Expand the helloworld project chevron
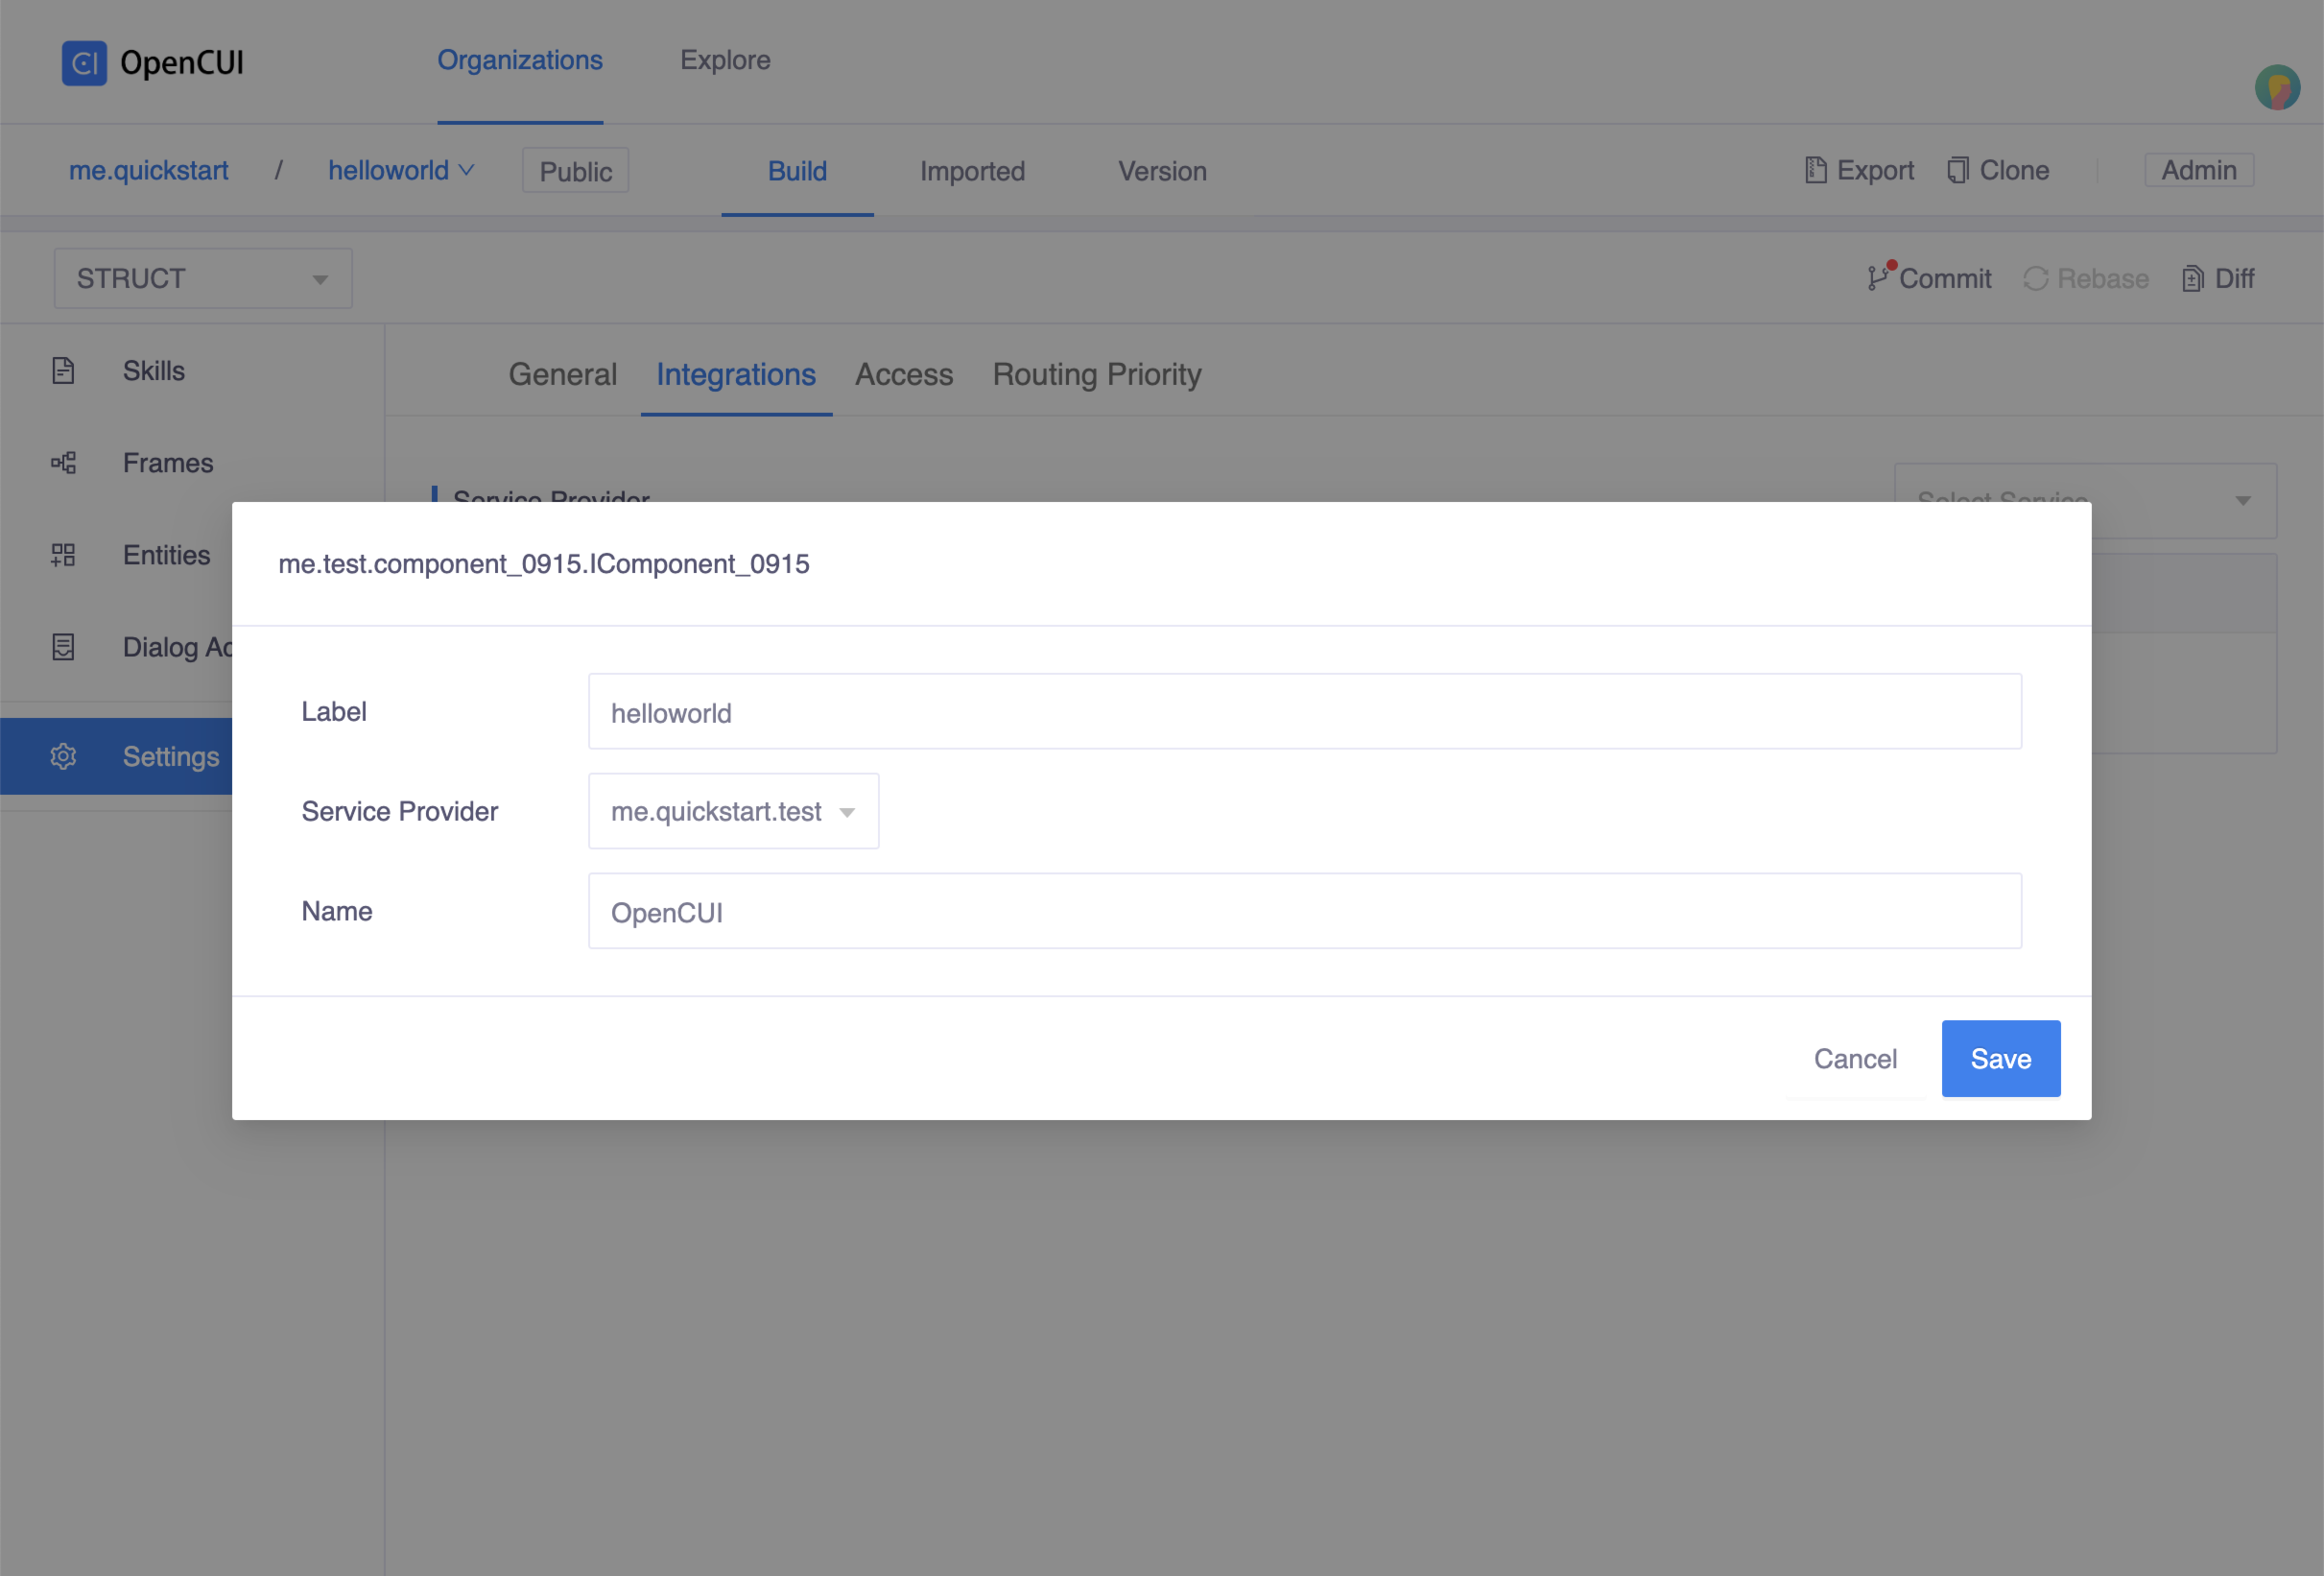Viewport: 2324px width, 1576px height. 466,170
